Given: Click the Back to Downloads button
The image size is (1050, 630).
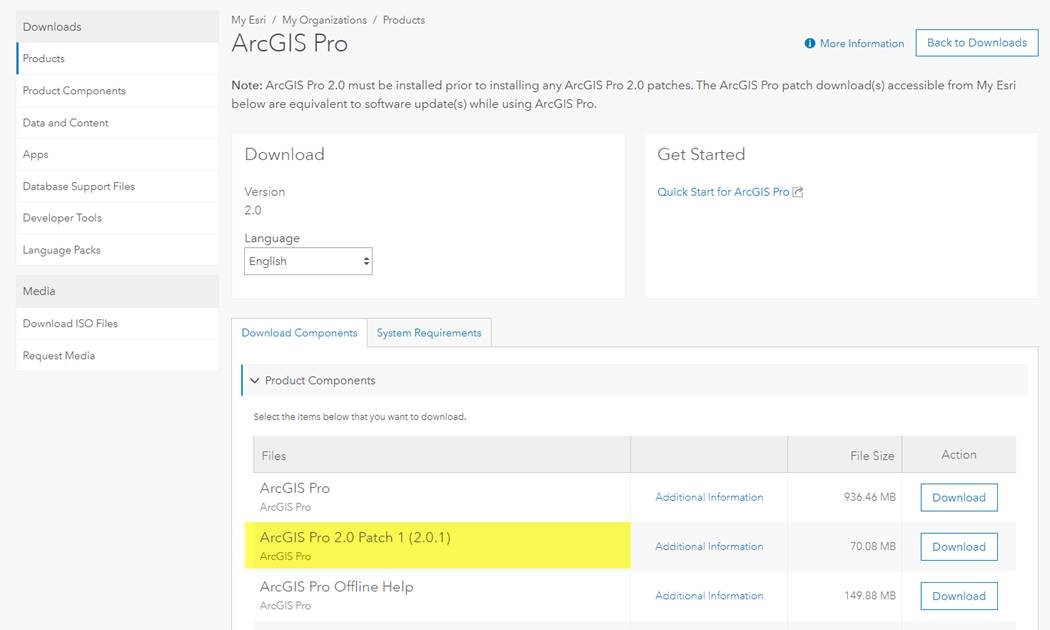Looking at the screenshot, I should pyautogui.click(x=976, y=43).
